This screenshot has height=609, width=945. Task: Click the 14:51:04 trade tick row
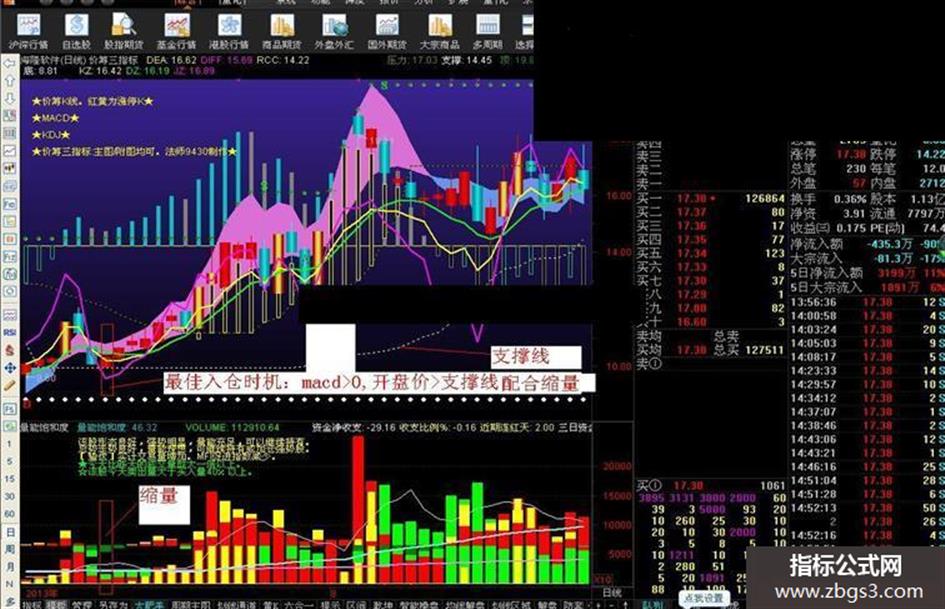click(867, 481)
